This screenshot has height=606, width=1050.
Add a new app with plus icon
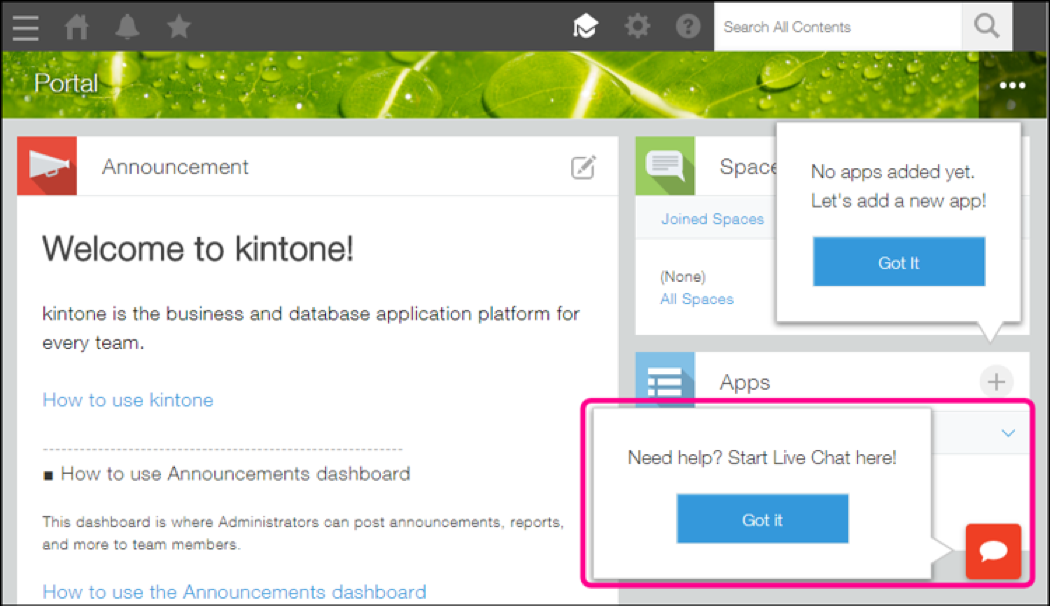click(996, 381)
